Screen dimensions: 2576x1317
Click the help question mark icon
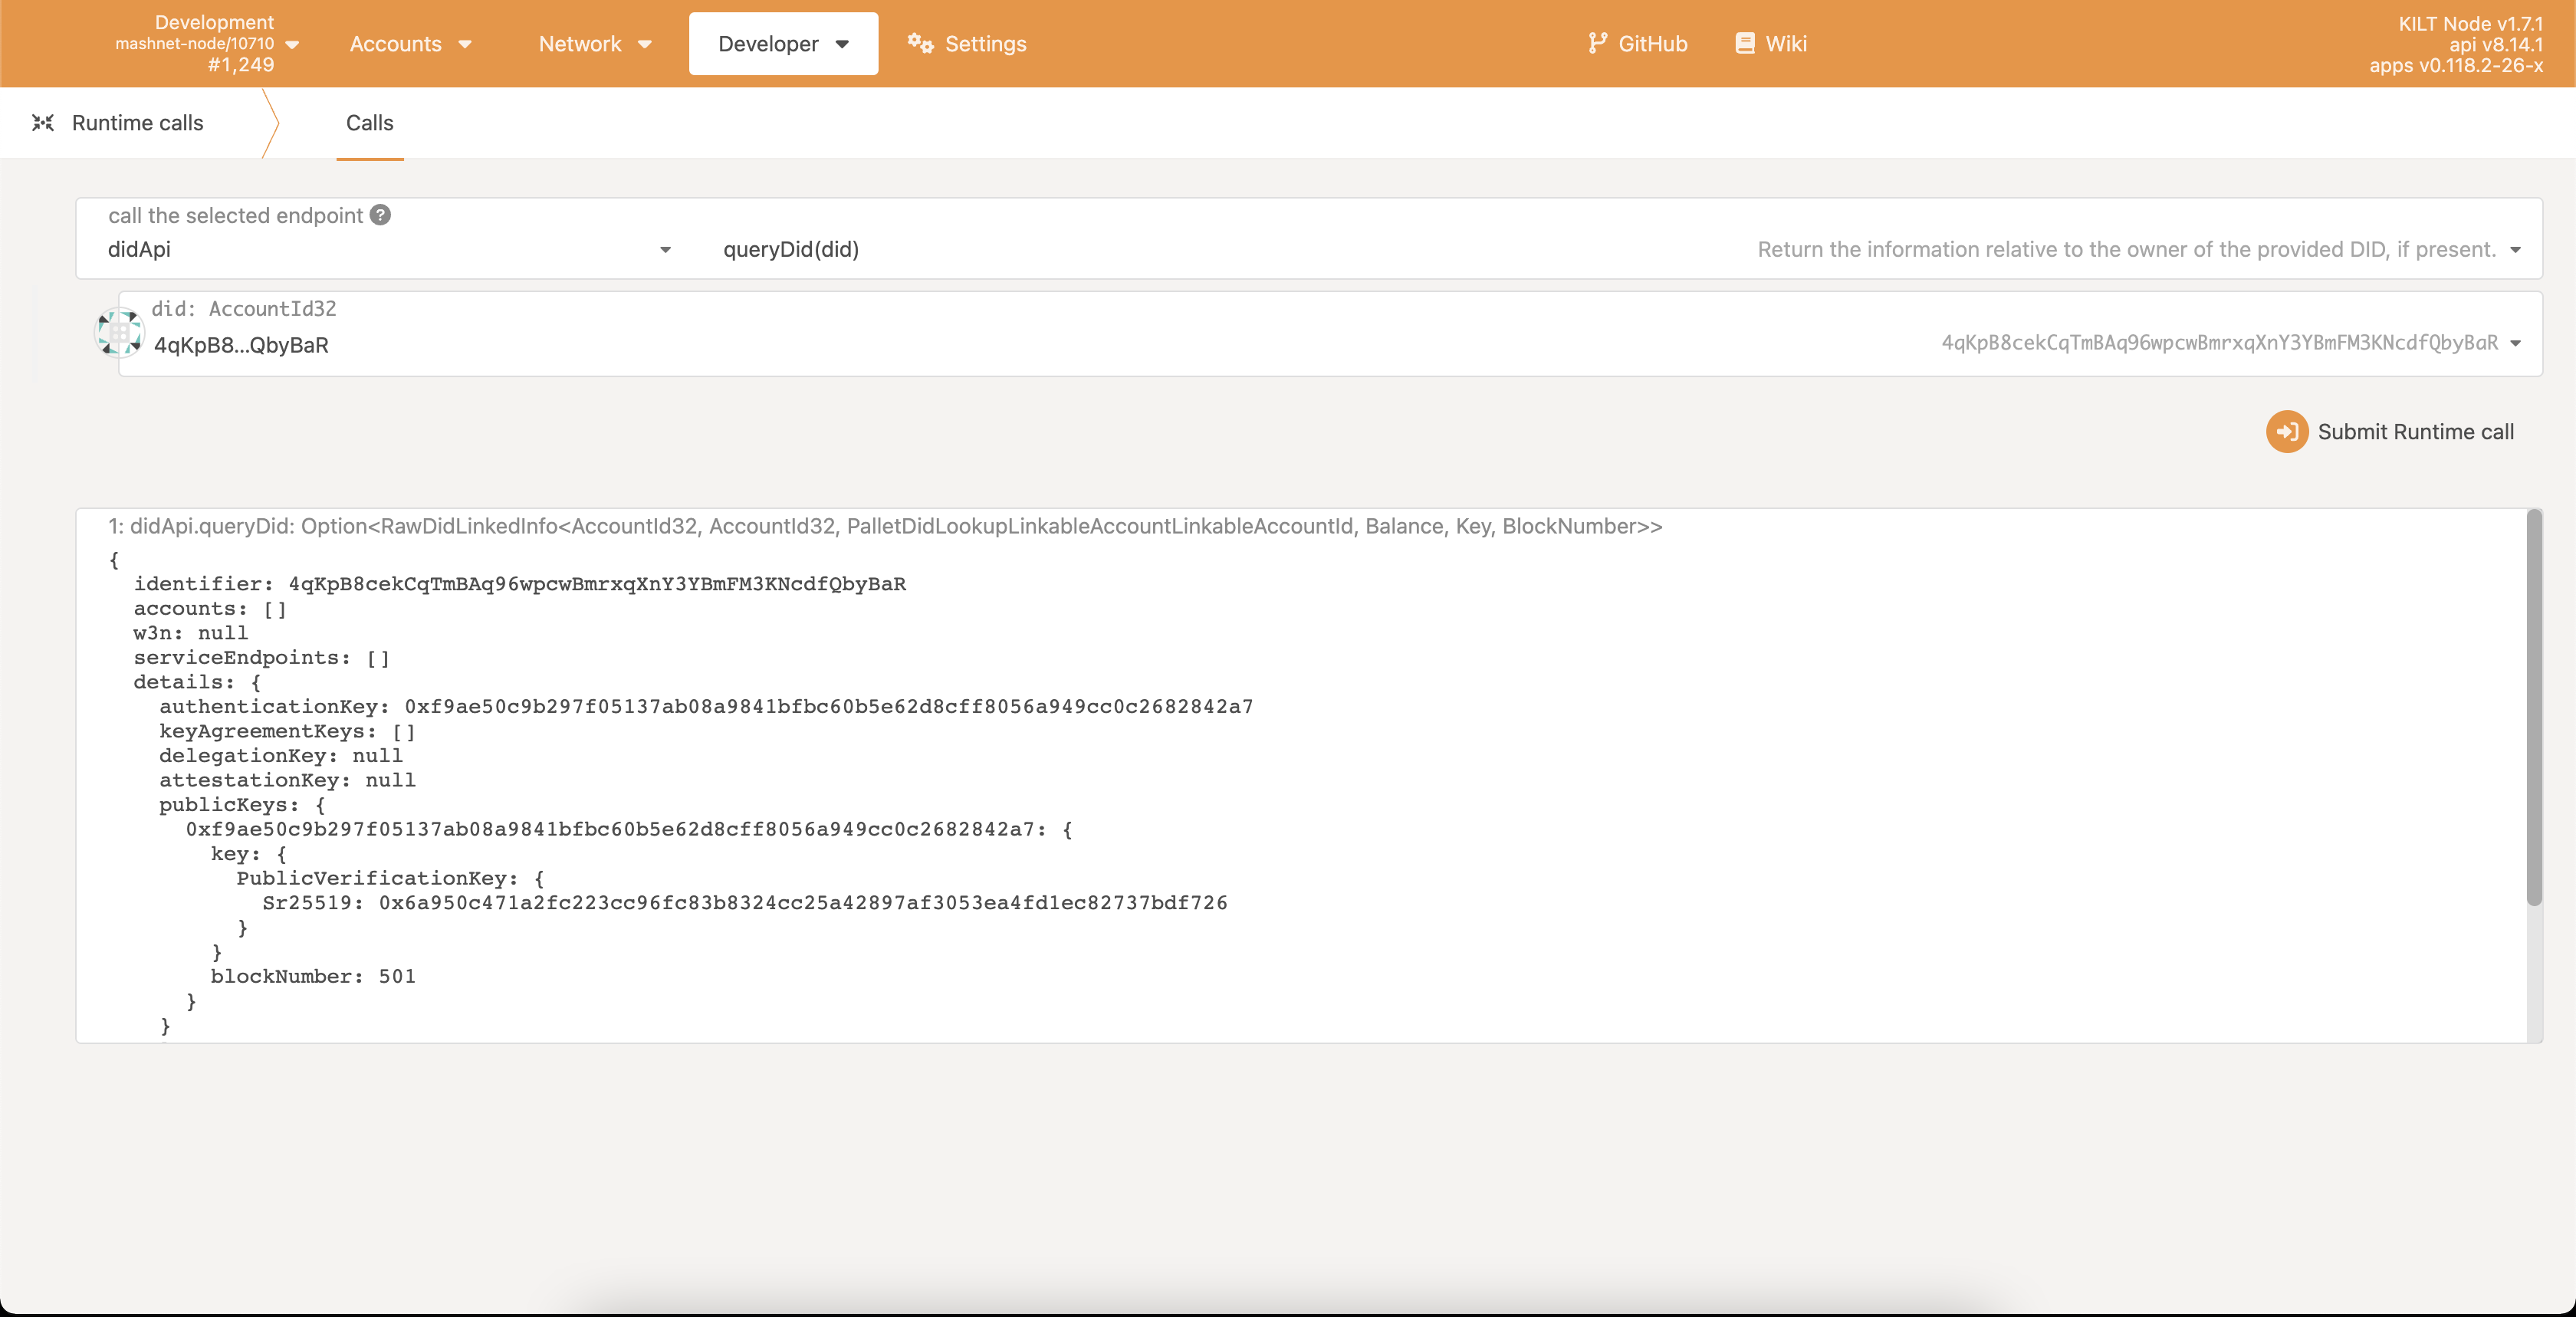(x=380, y=215)
